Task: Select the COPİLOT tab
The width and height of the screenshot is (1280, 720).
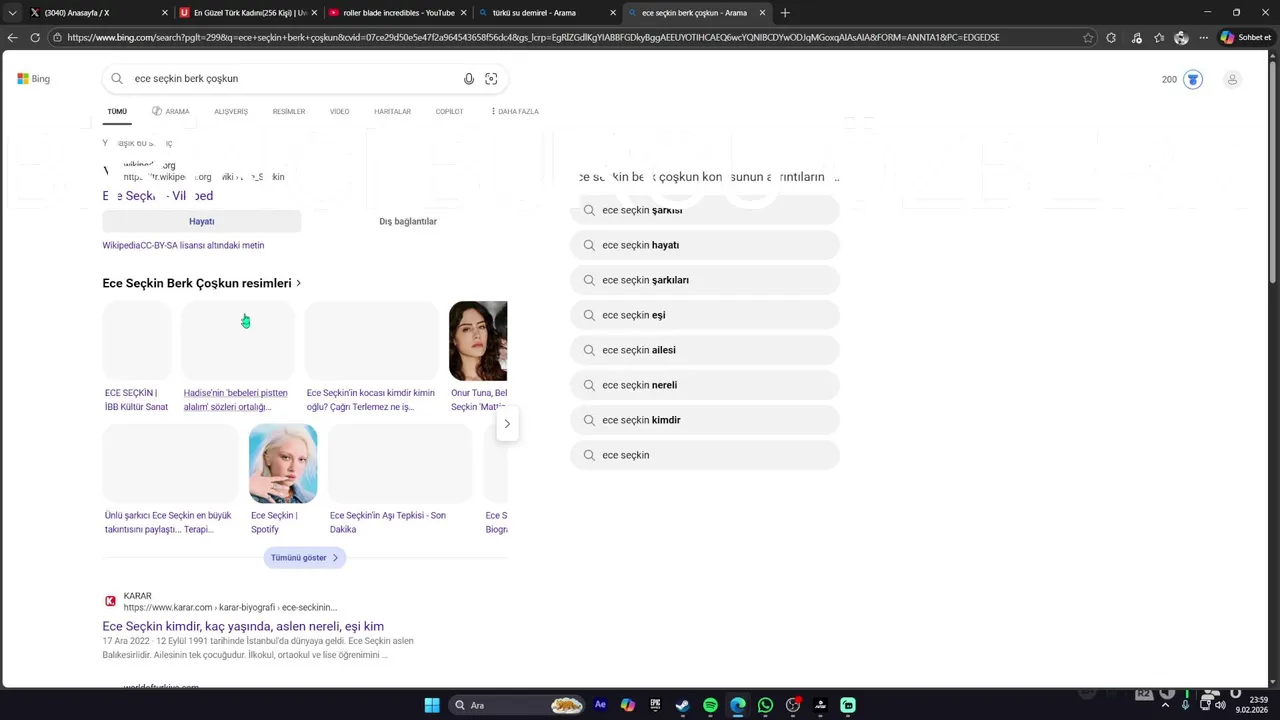Action: click(449, 112)
